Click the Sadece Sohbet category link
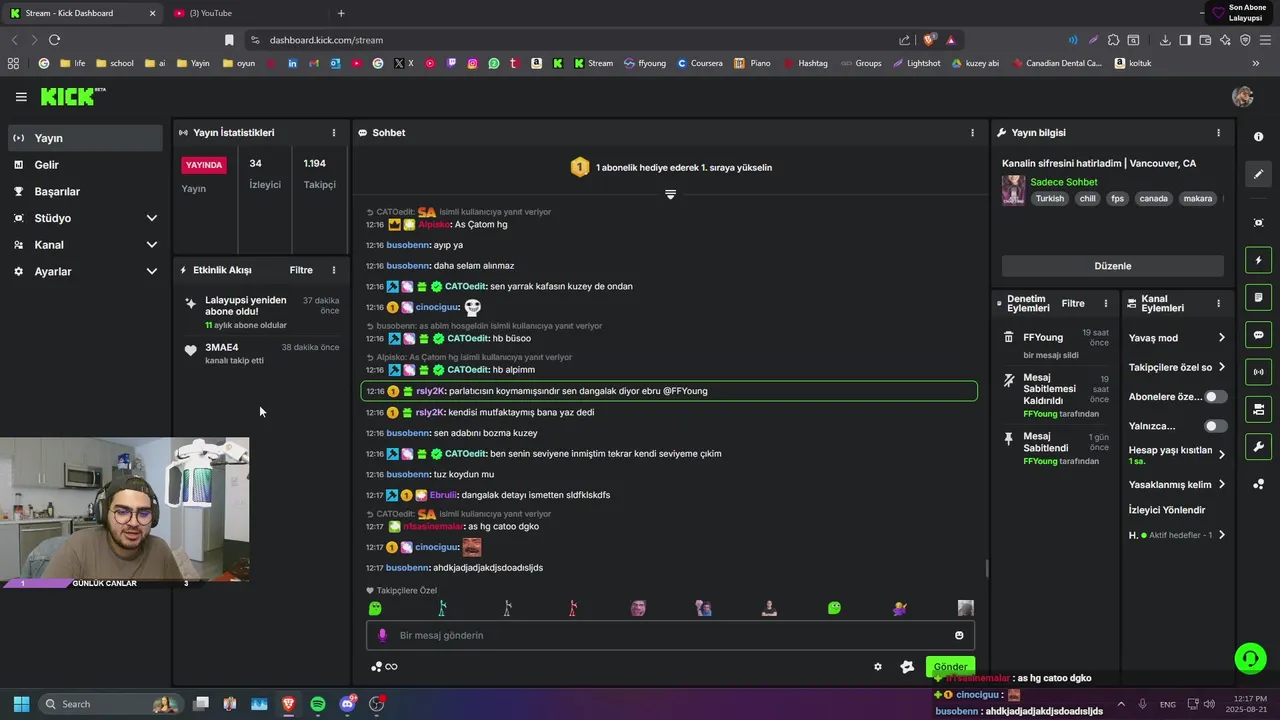 (1064, 182)
